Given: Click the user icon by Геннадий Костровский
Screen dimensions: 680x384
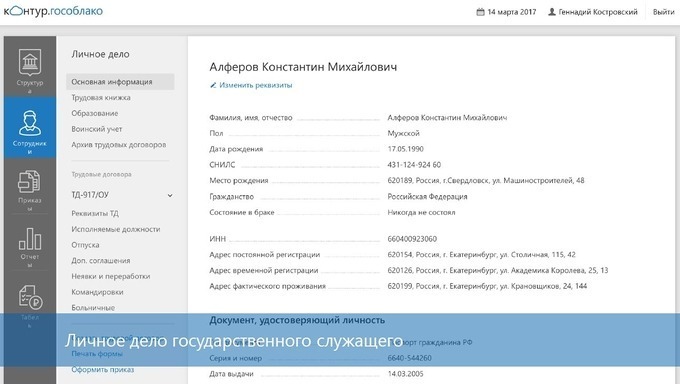Looking at the screenshot, I should (552, 12).
